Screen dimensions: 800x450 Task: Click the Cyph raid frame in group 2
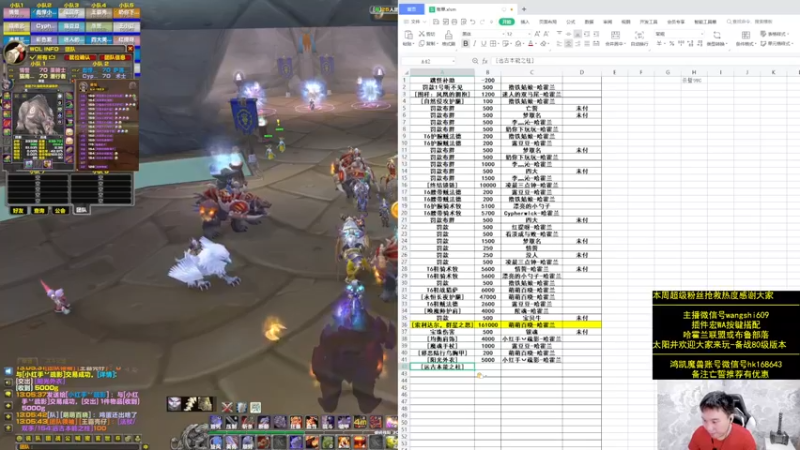click(44, 26)
